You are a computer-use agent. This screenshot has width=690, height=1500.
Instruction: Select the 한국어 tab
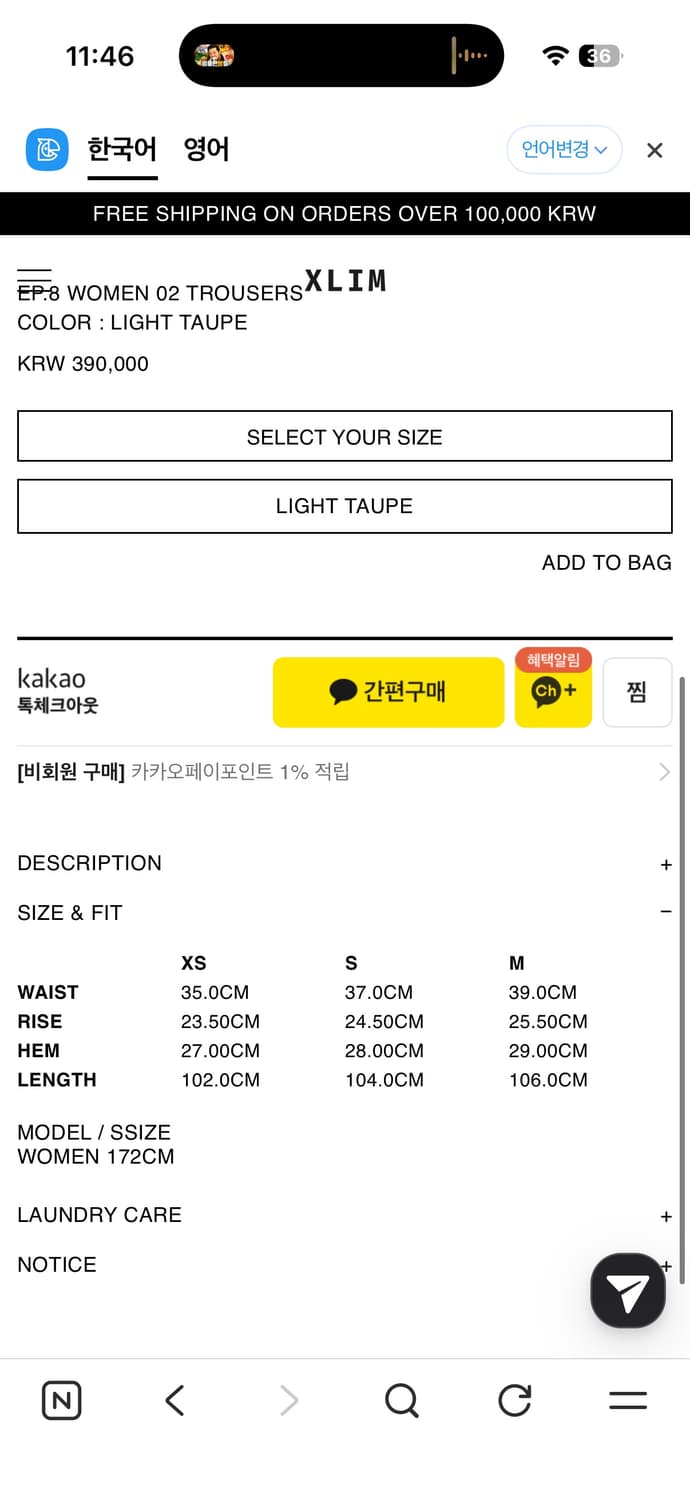point(122,150)
